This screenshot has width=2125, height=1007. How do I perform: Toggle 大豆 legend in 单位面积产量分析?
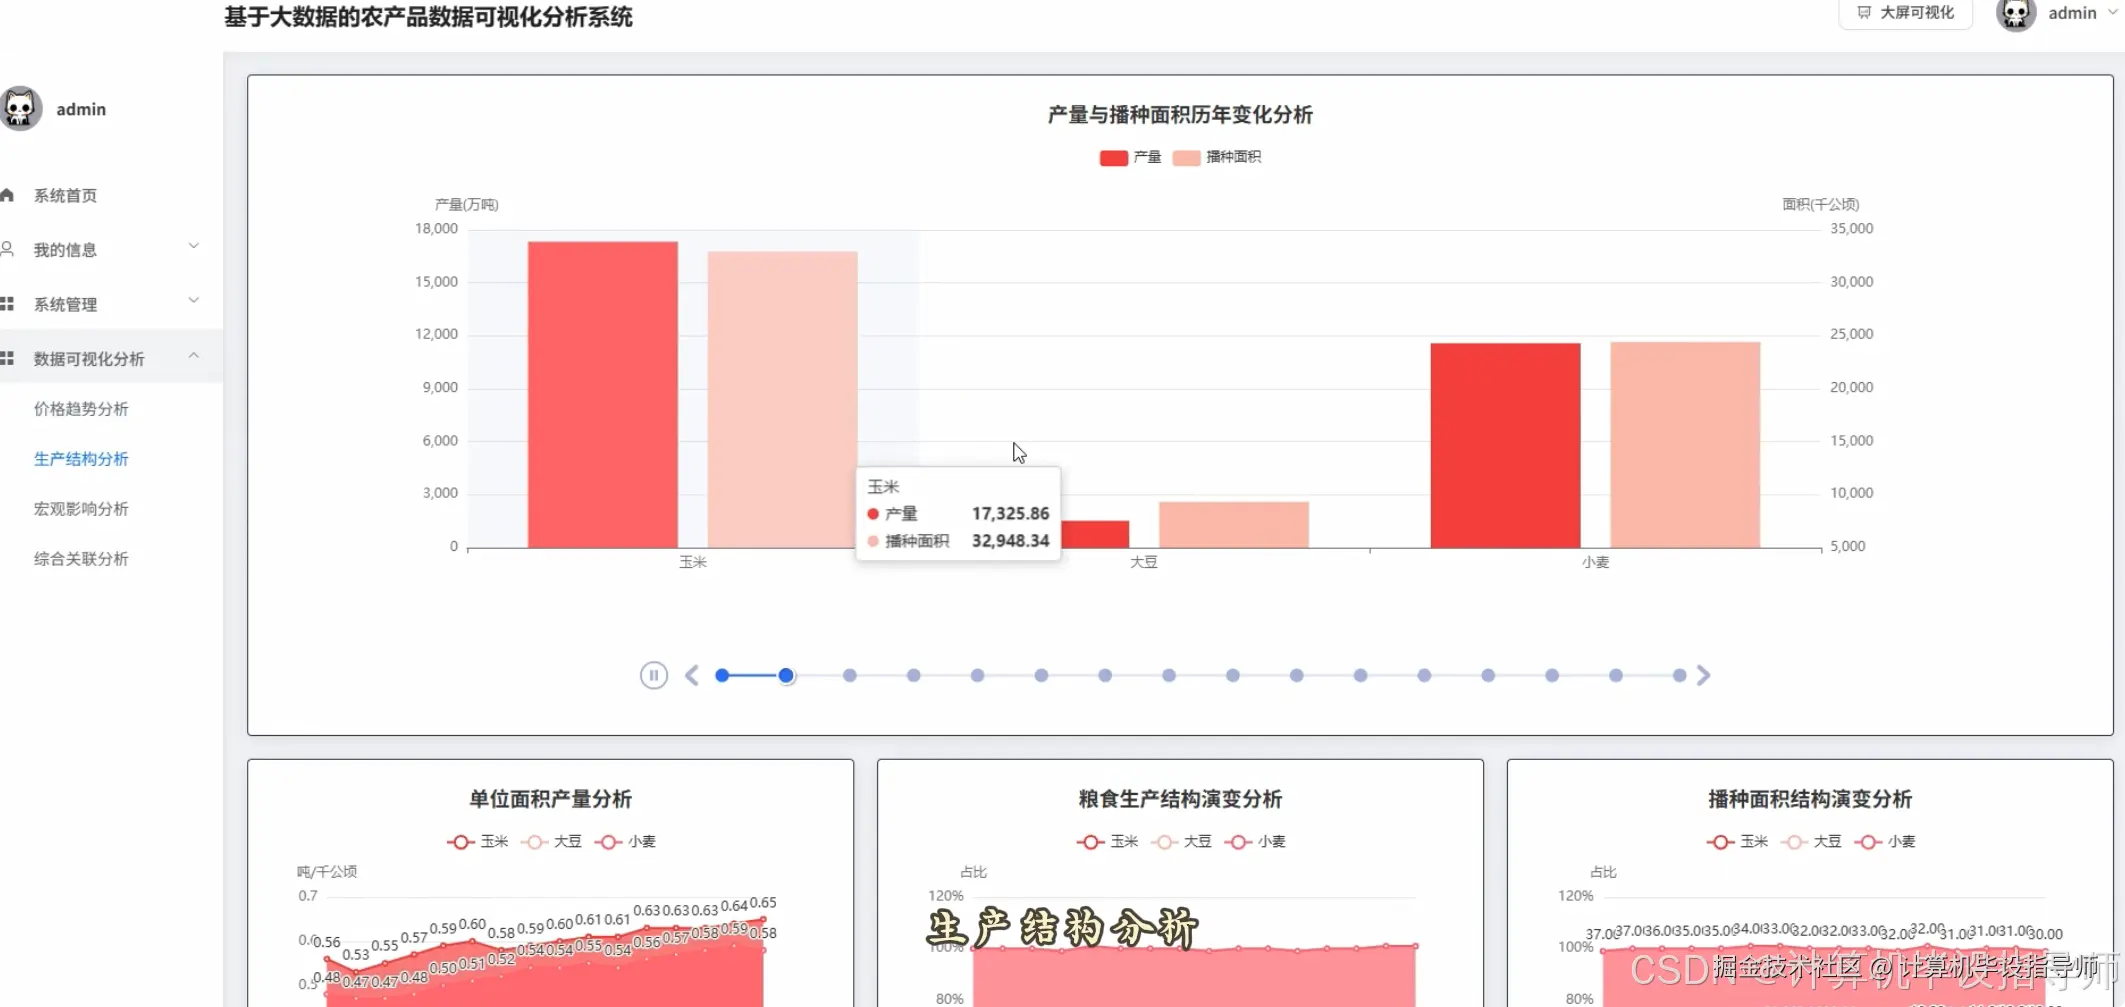tap(552, 842)
